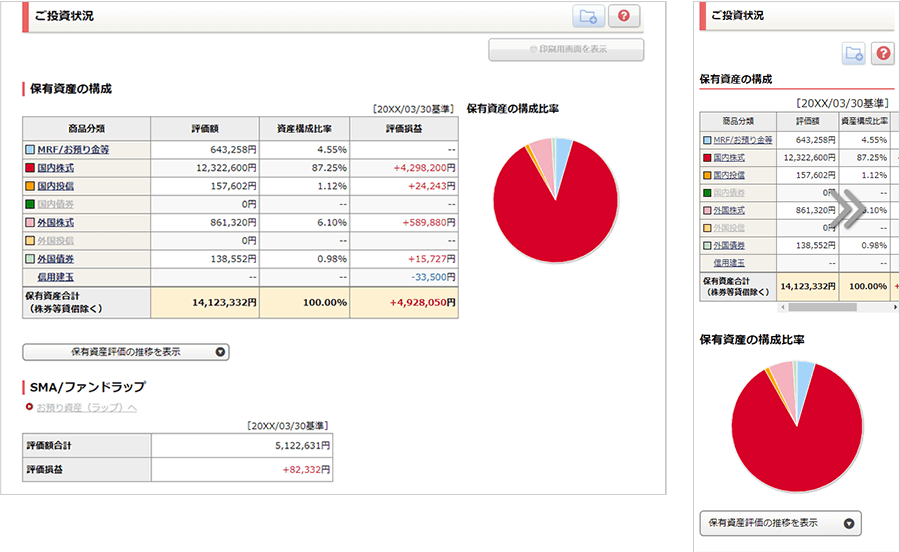Expand 保有資産評価の推移を表示 in the wide view

point(126,352)
